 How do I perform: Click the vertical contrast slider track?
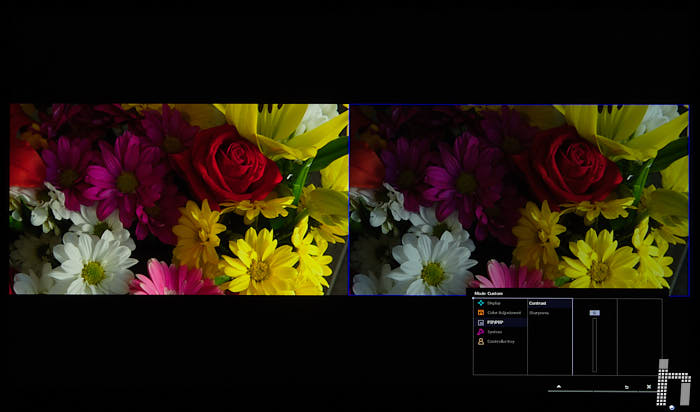click(594, 345)
